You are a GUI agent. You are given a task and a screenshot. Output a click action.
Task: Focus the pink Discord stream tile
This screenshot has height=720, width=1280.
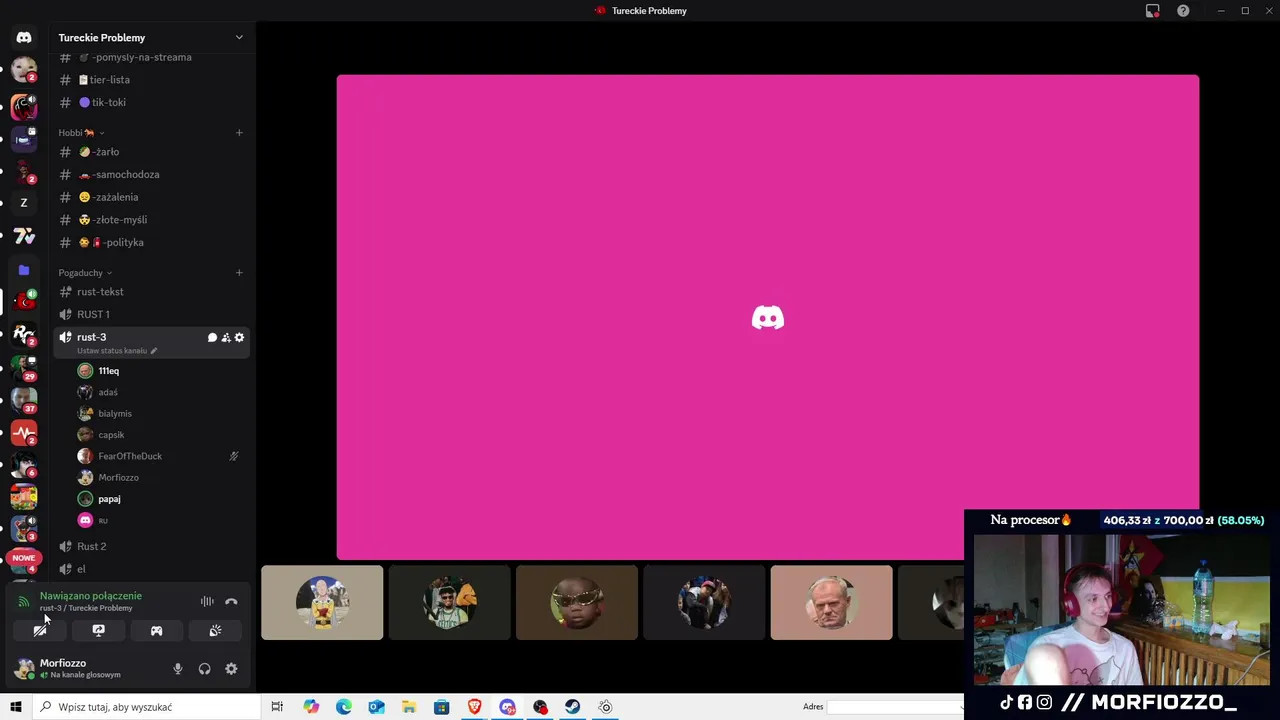tap(768, 317)
